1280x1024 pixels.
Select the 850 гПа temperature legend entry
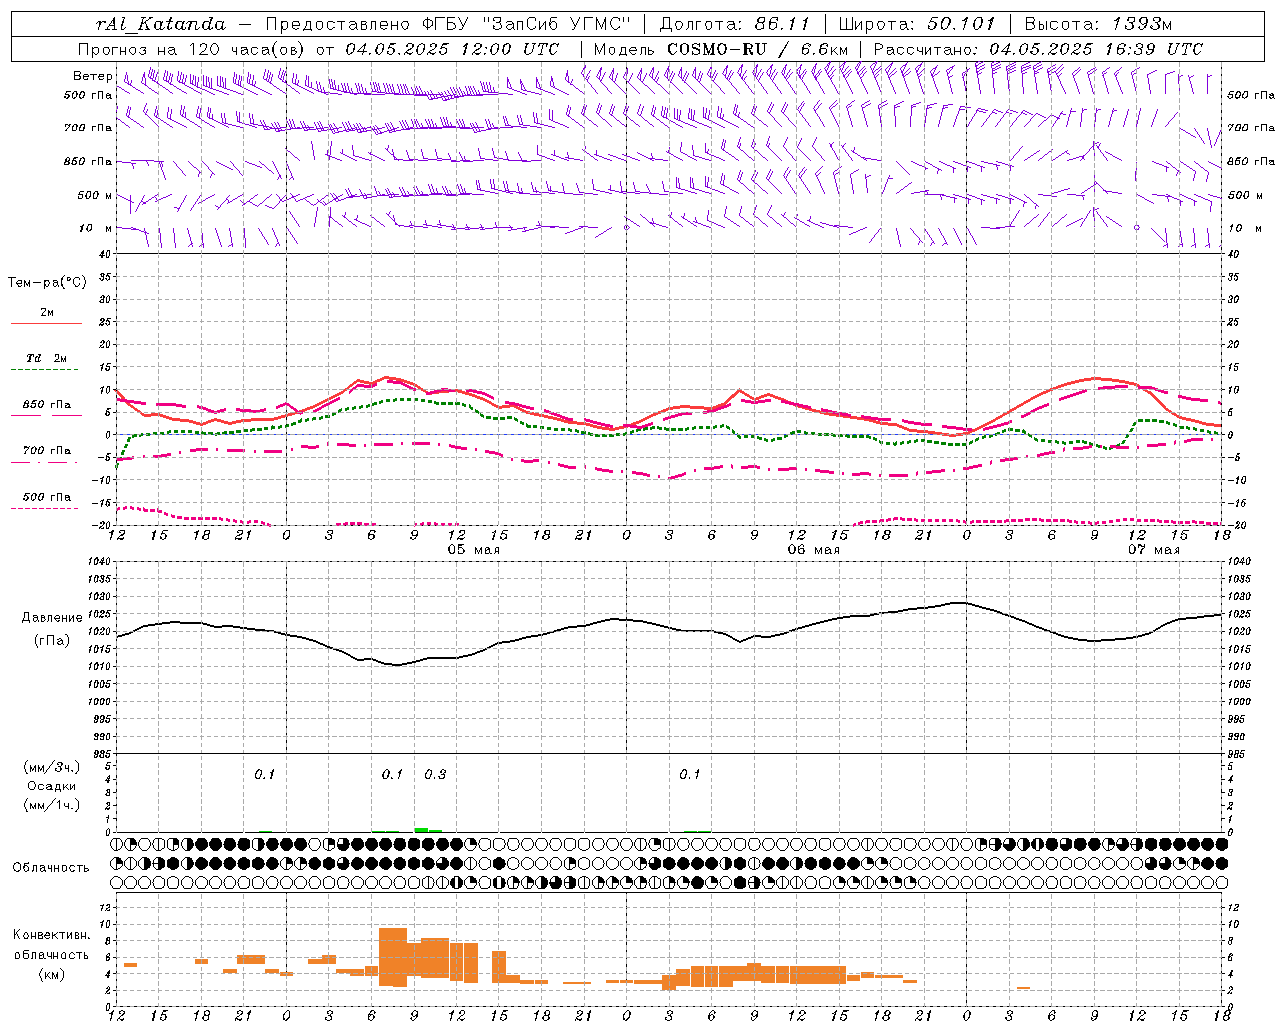tap(47, 405)
